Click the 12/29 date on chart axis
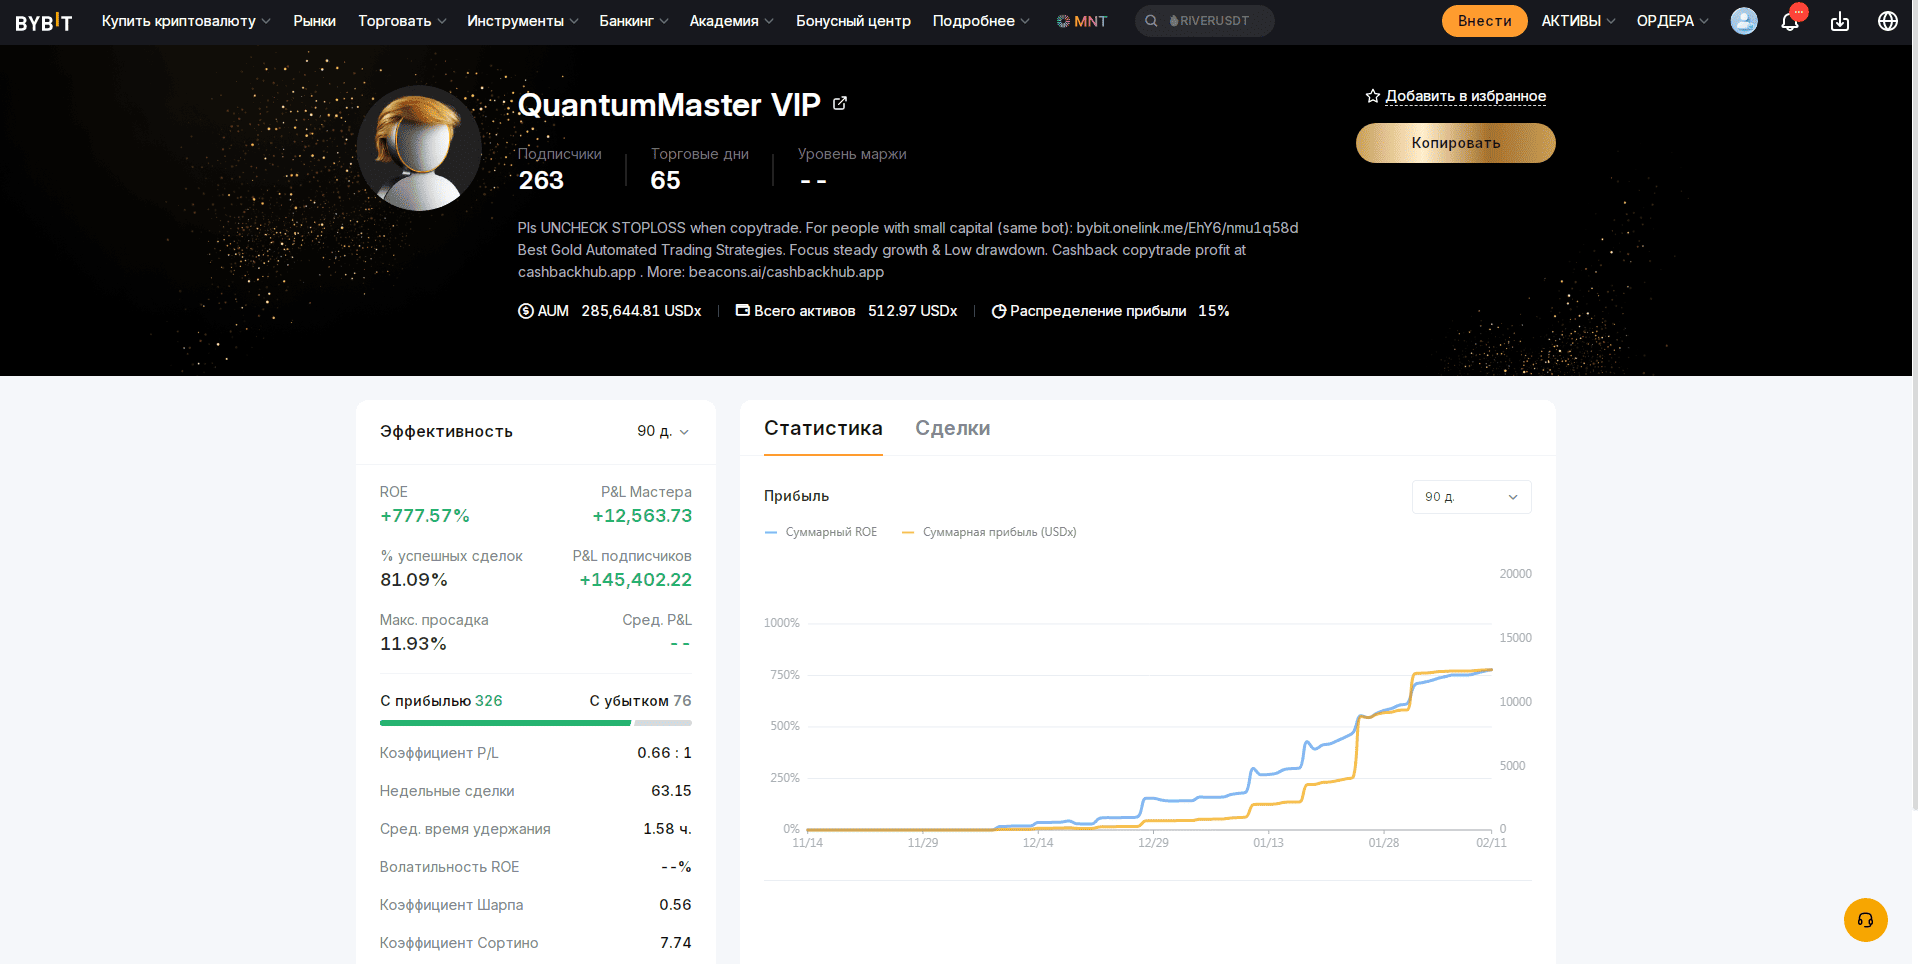 tap(1153, 843)
